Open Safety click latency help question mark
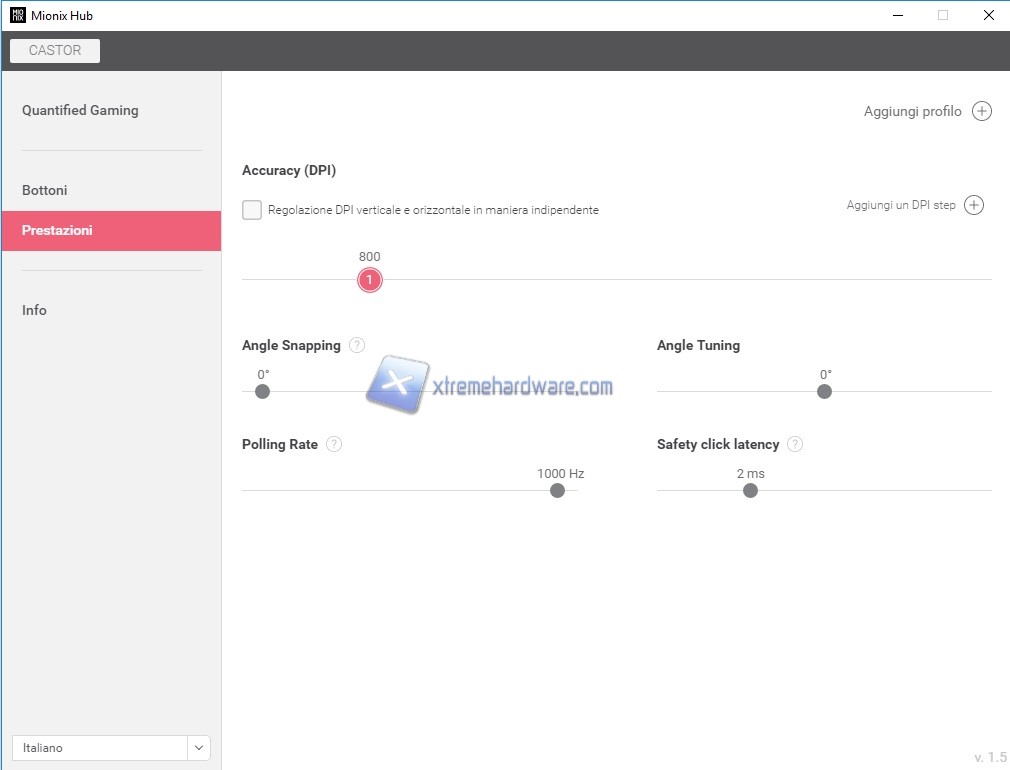 pyautogui.click(x=795, y=444)
